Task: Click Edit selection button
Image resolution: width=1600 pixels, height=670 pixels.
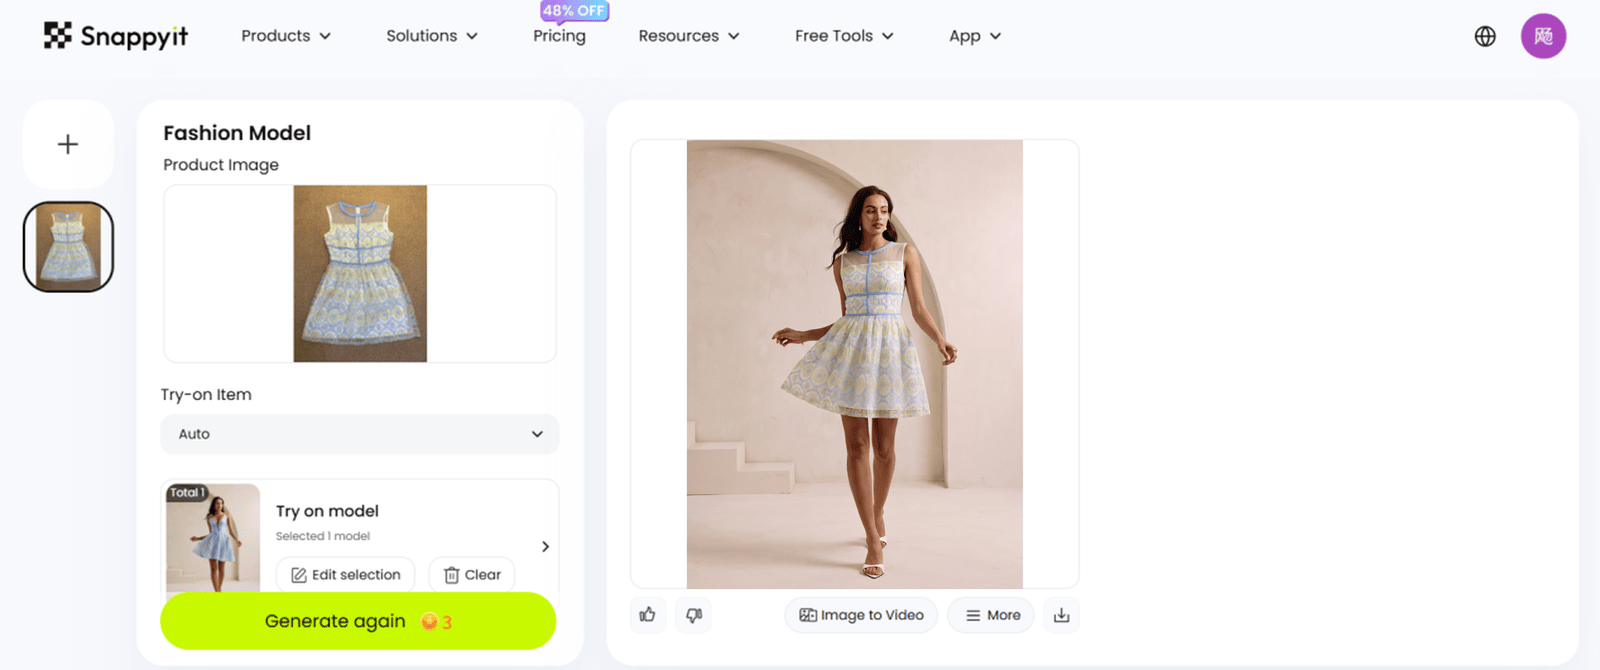Action: pyautogui.click(x=346, y=575)
